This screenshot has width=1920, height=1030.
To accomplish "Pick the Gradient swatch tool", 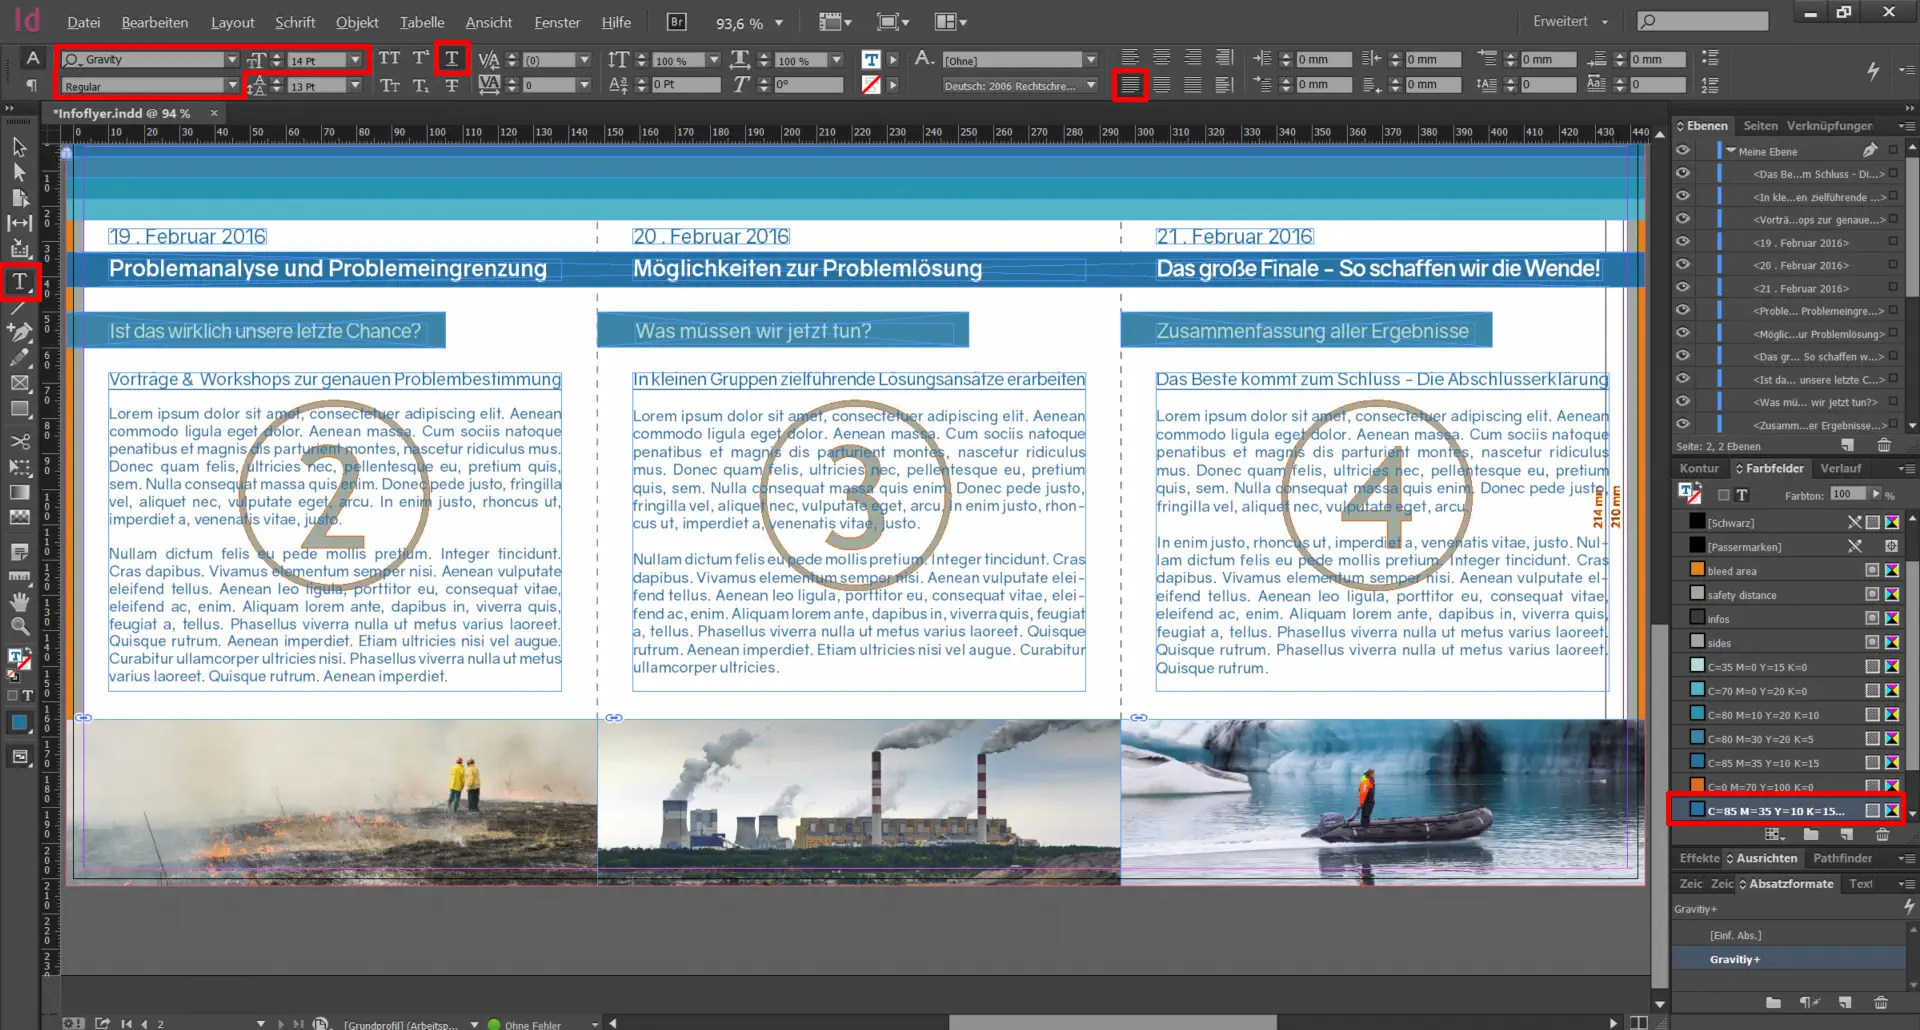I will (20, 492).
